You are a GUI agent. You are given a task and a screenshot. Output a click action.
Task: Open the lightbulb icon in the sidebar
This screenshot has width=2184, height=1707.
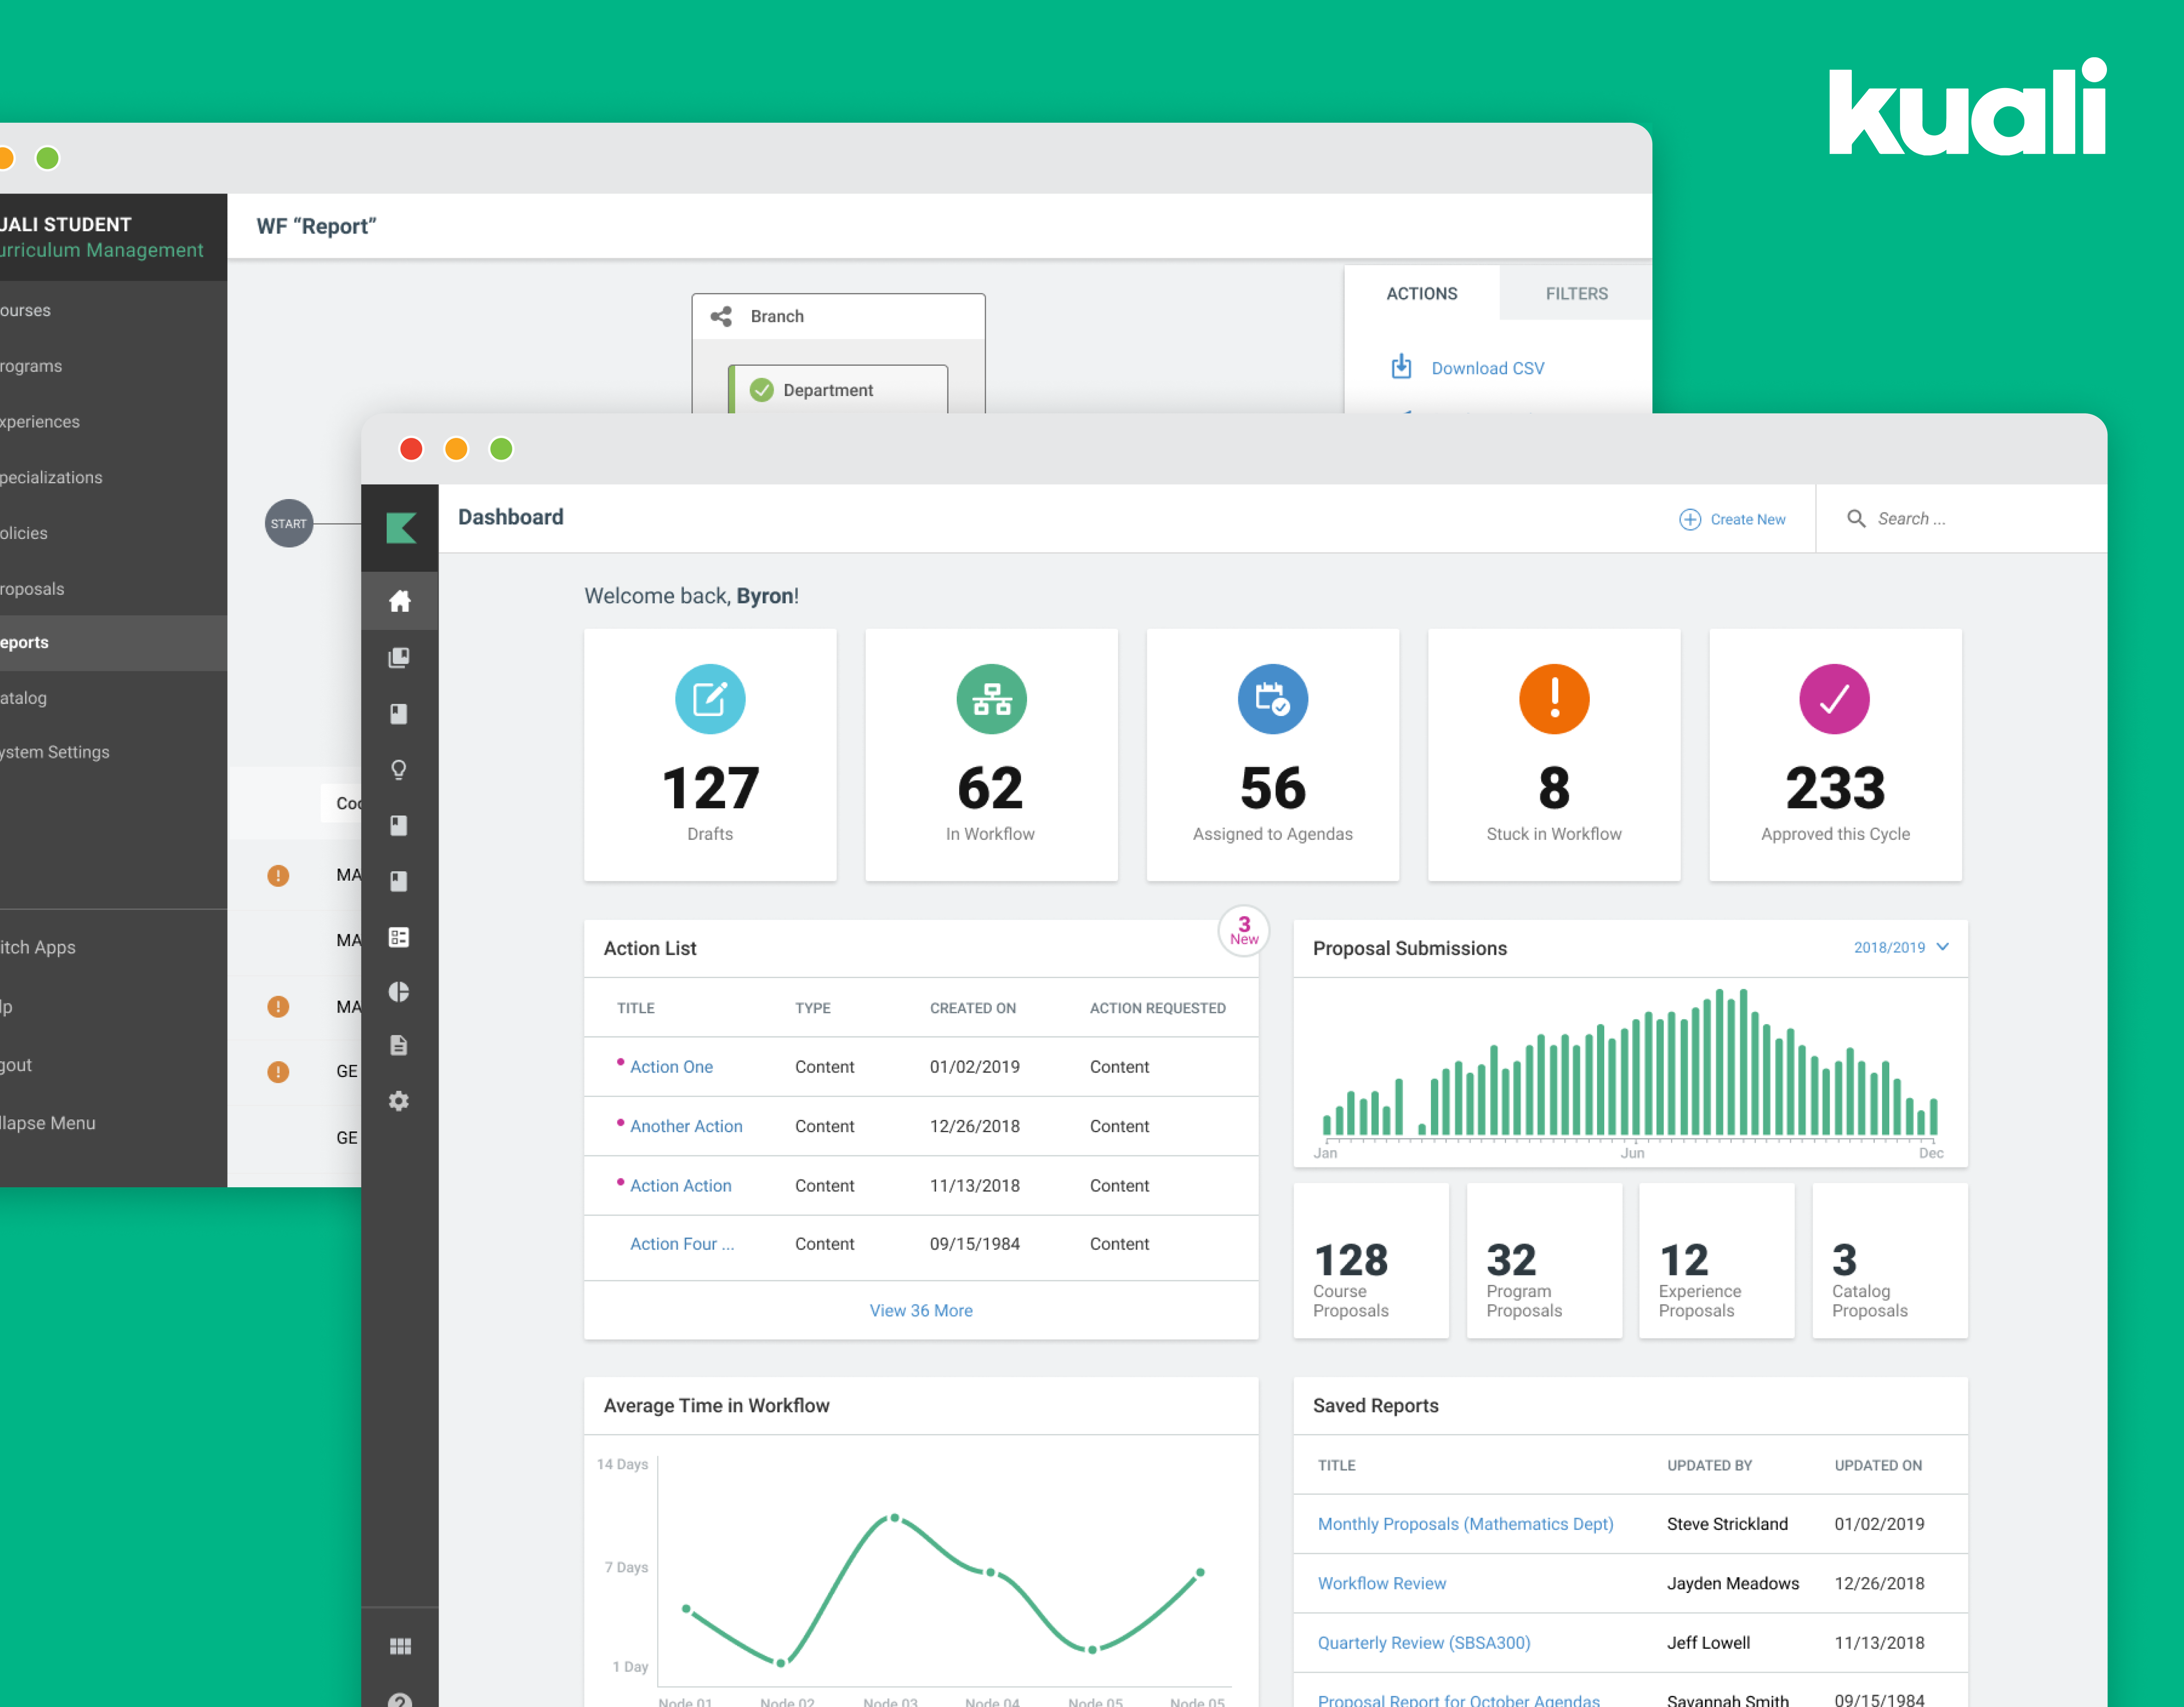(x=399, y=769)
